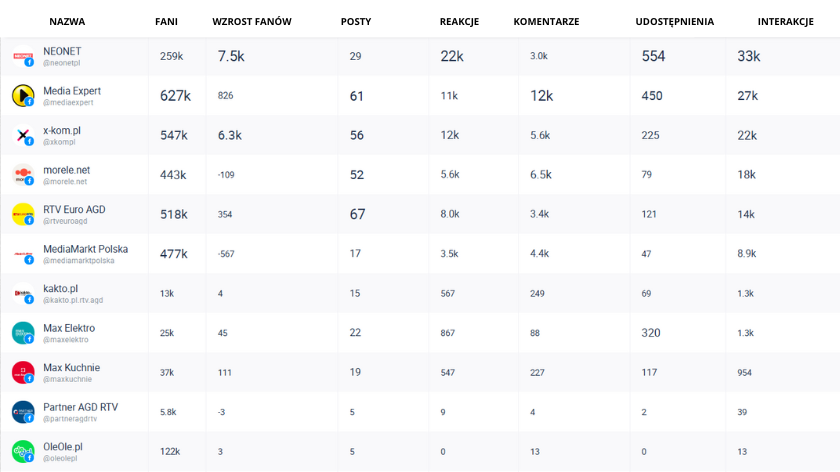840x472 pixels.
Task: Click the POSTY column header
Action: point(356,21)
